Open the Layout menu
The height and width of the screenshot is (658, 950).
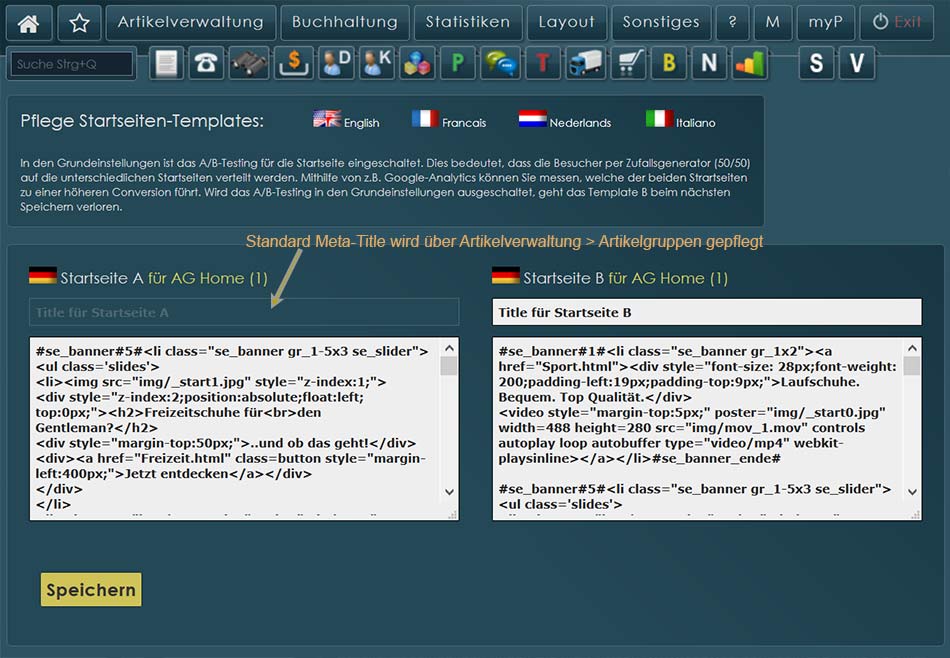(566, 22)
